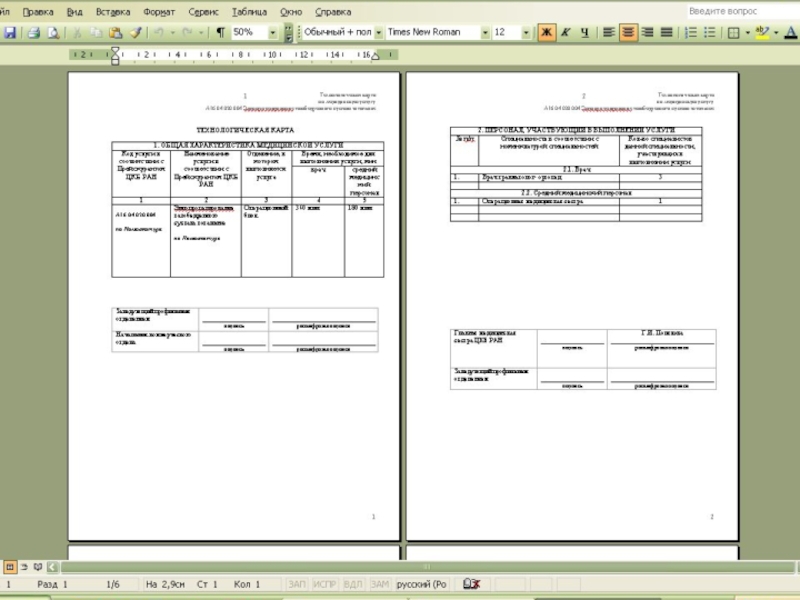Open the Times New Roman font dropdown
800x600 pixels.
pos(485,33)
